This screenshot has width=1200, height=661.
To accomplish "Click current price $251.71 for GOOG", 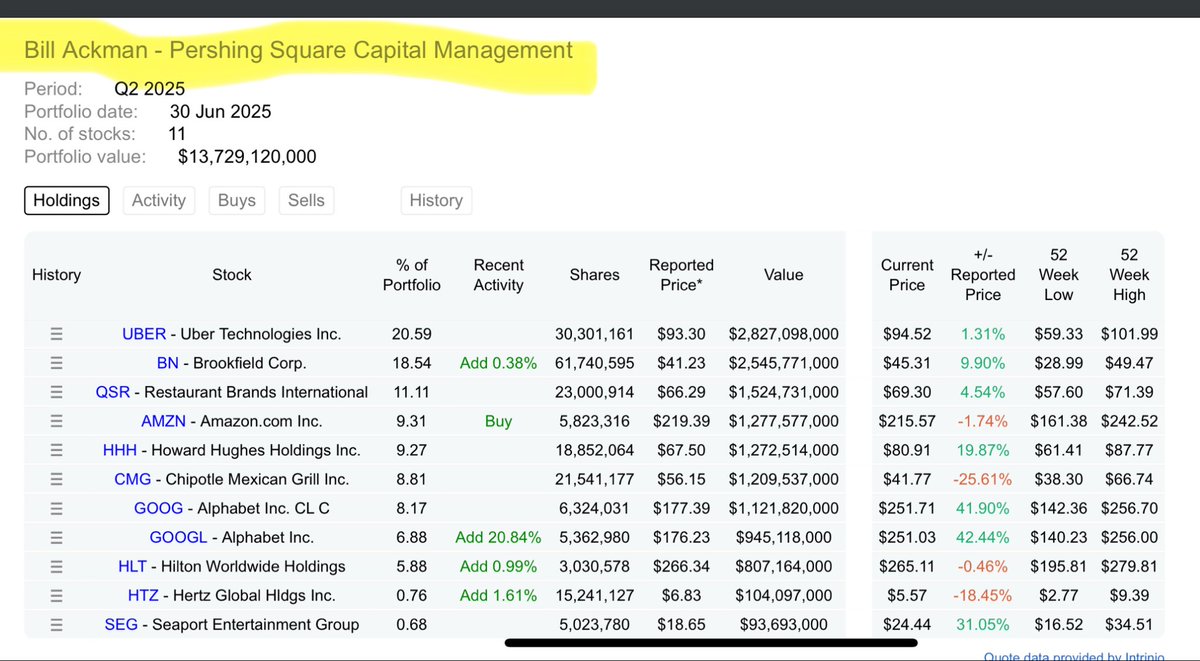I will point(907,508).
